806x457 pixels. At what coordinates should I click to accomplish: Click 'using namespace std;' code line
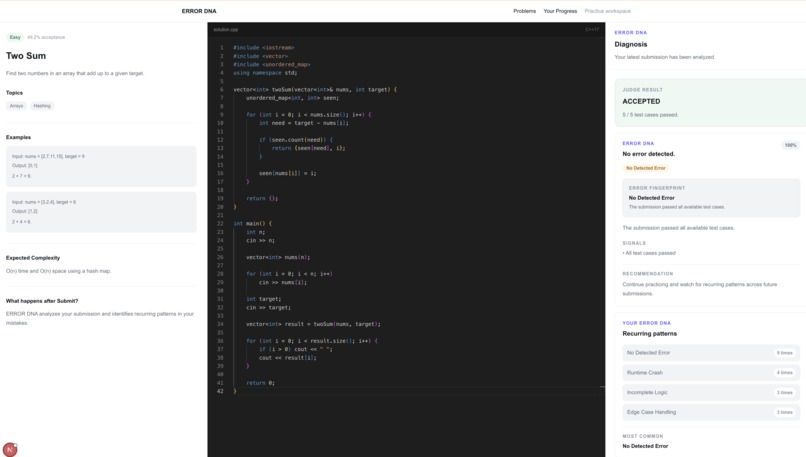[265, 72]
